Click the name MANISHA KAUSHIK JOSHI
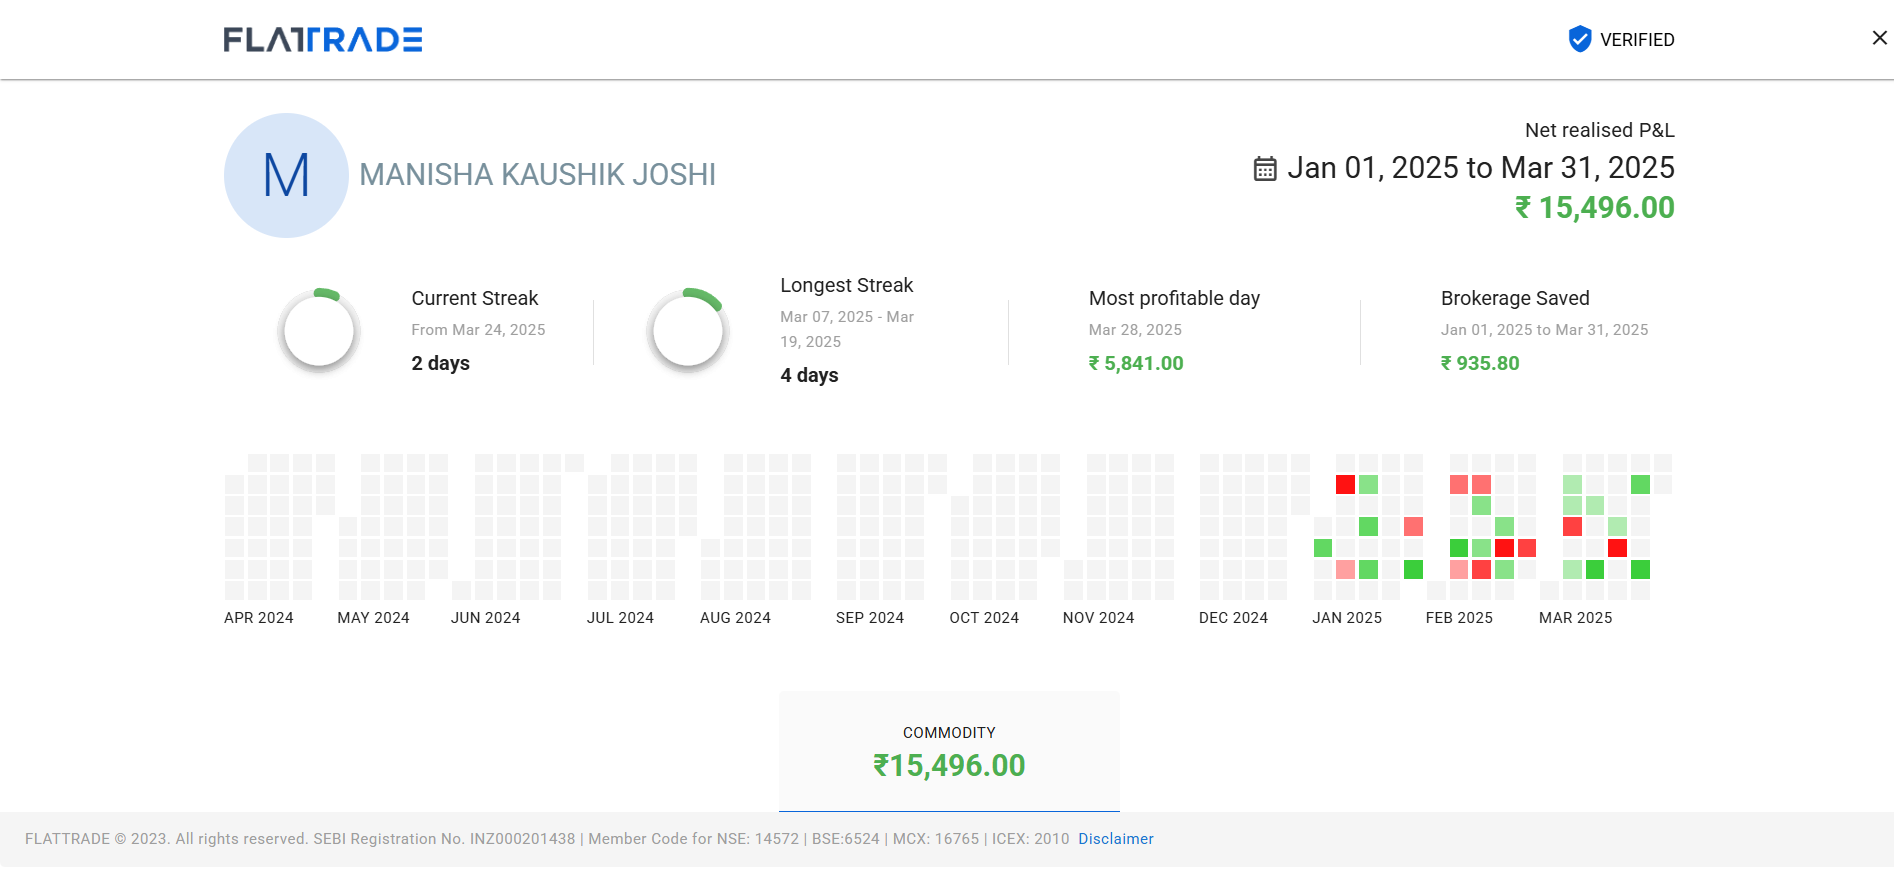The width and height of the screenshot is (1894, 874). (537, 175)
